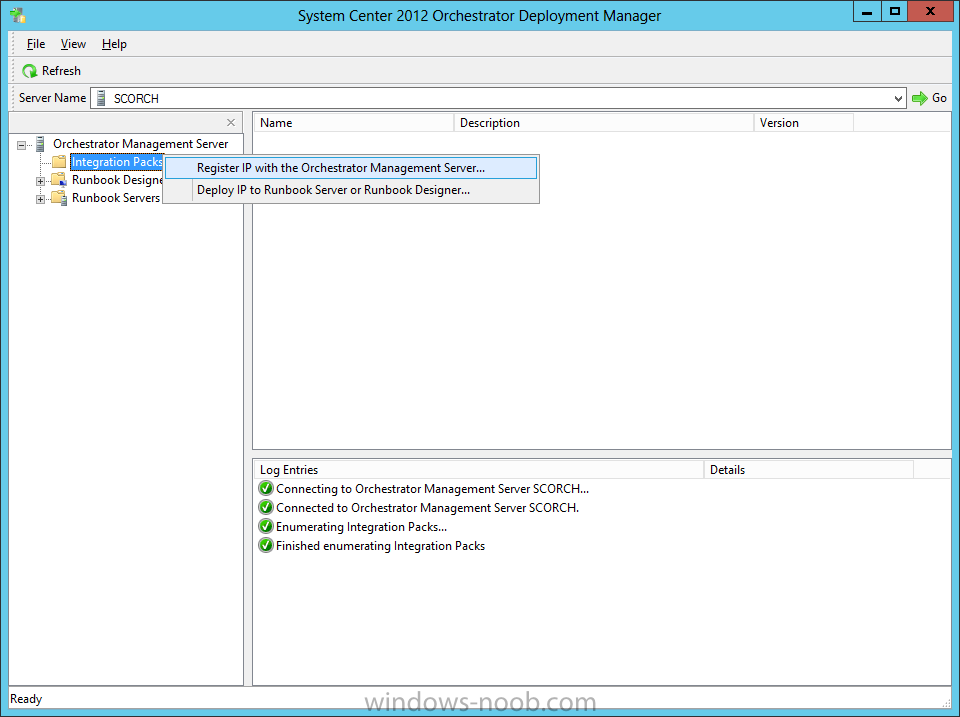The image size is (960, 717).
Task: Click the Runbook Servers folder icon
Action: coord(59,198)
